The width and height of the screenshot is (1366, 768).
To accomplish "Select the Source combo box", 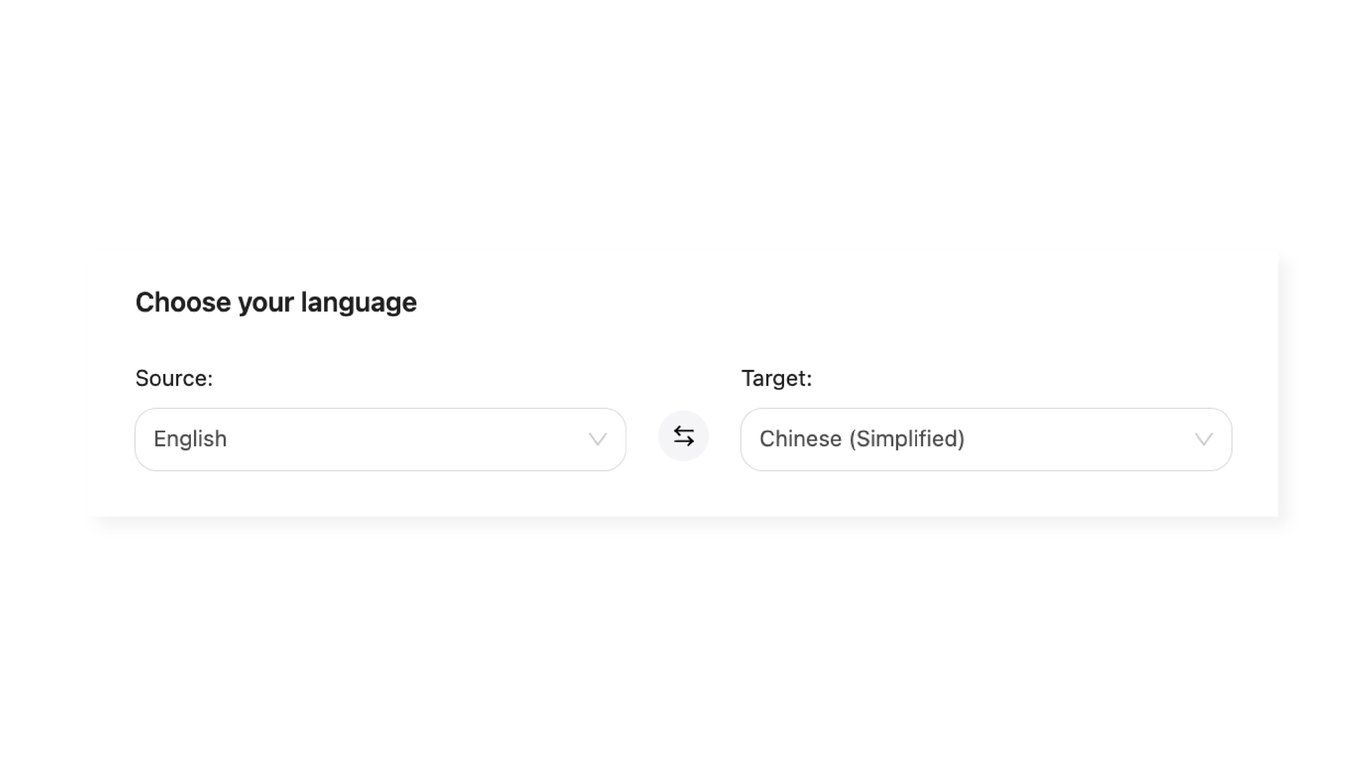I will (x=380, y=439).
